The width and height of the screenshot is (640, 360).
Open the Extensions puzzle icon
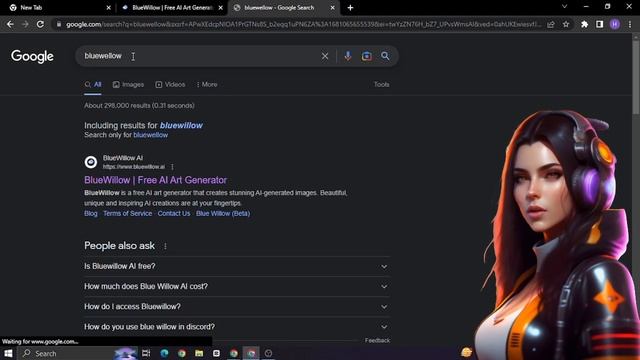(584, 24)
